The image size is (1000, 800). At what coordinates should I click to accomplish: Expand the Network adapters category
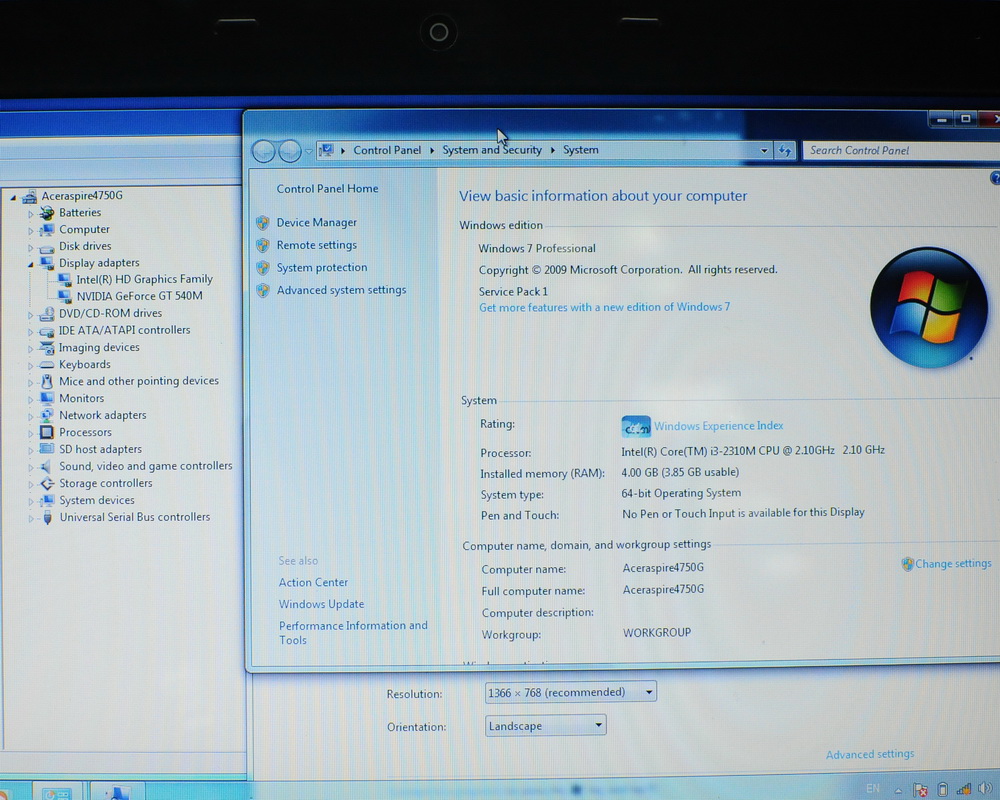[x=30, y=417]
